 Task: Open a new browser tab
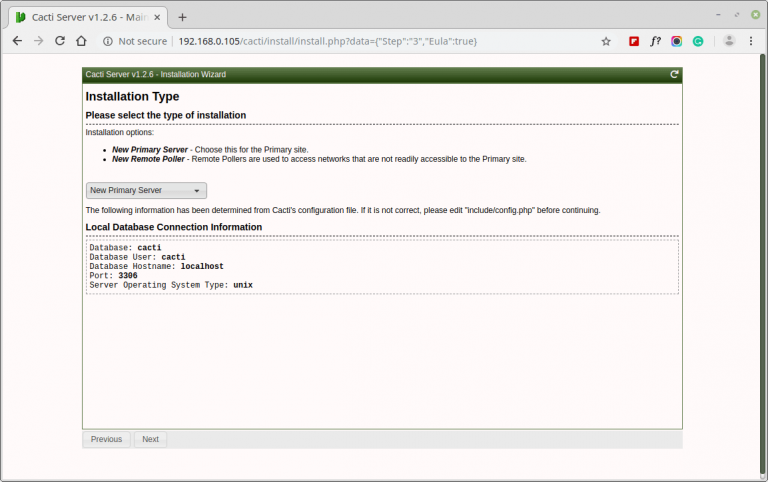pos(182,17)
